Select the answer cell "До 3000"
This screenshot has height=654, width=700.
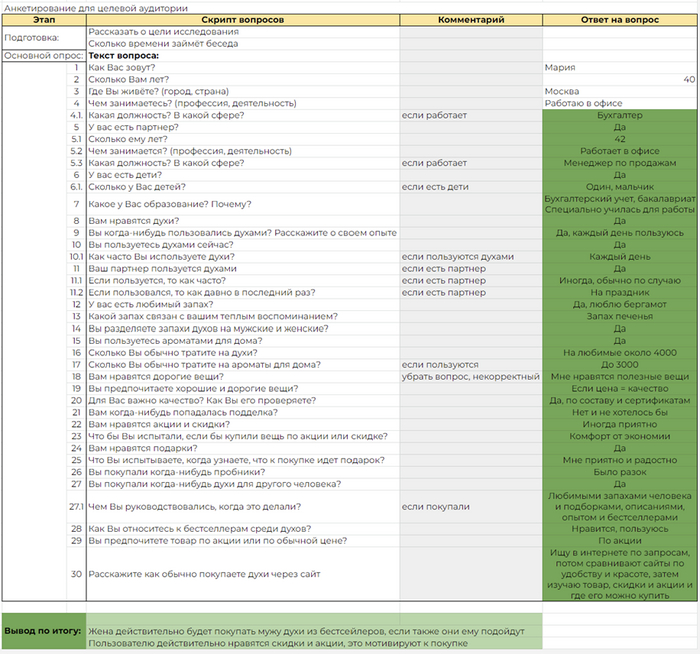click(619, 364)
